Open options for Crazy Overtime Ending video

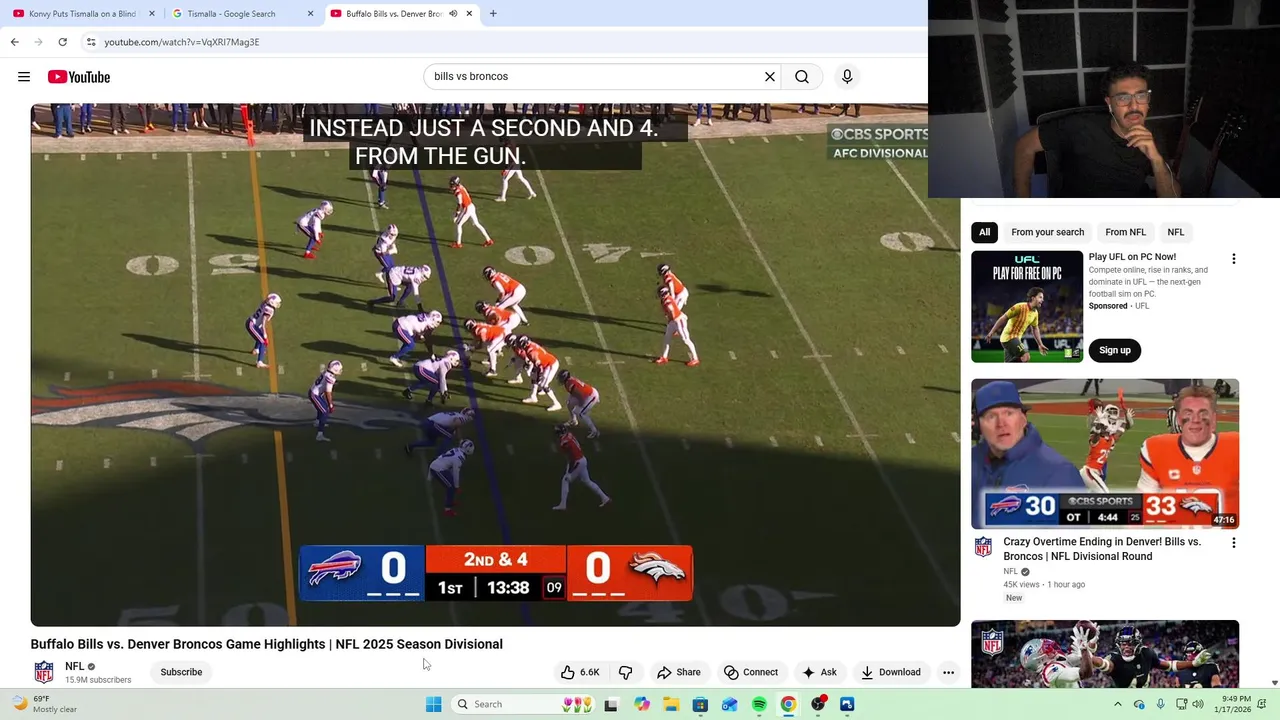tap(1233, 543)
